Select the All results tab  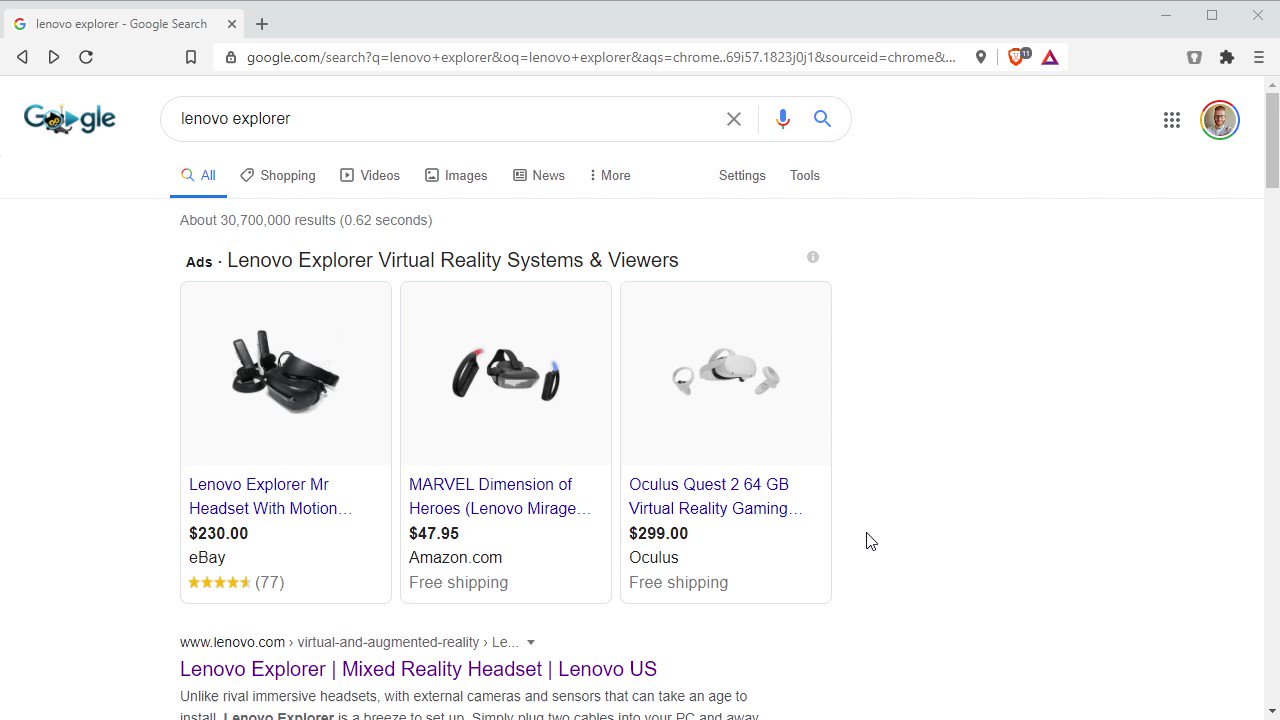tap(198, 175)
